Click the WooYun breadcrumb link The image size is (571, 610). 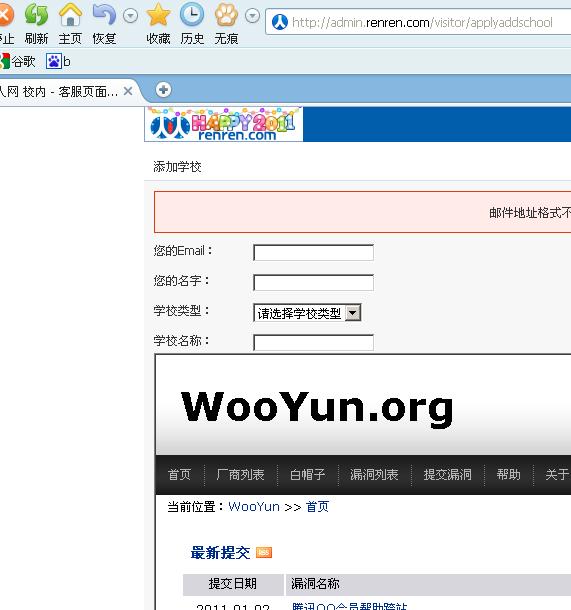[x=254, y=507]
